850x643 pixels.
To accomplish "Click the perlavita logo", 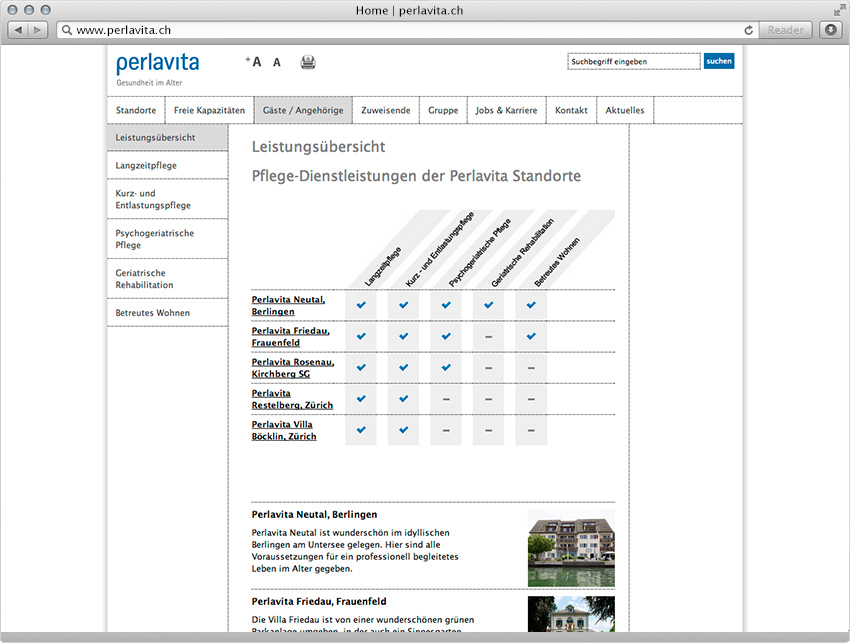I will coord(158,63).
